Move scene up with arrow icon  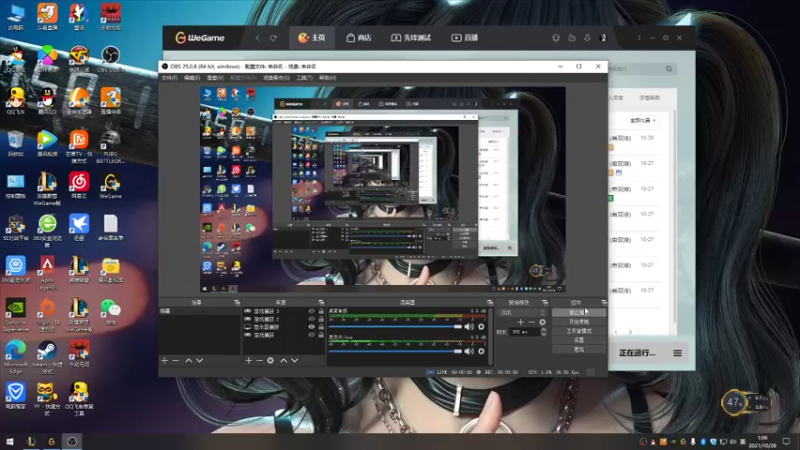click(188, 360)
